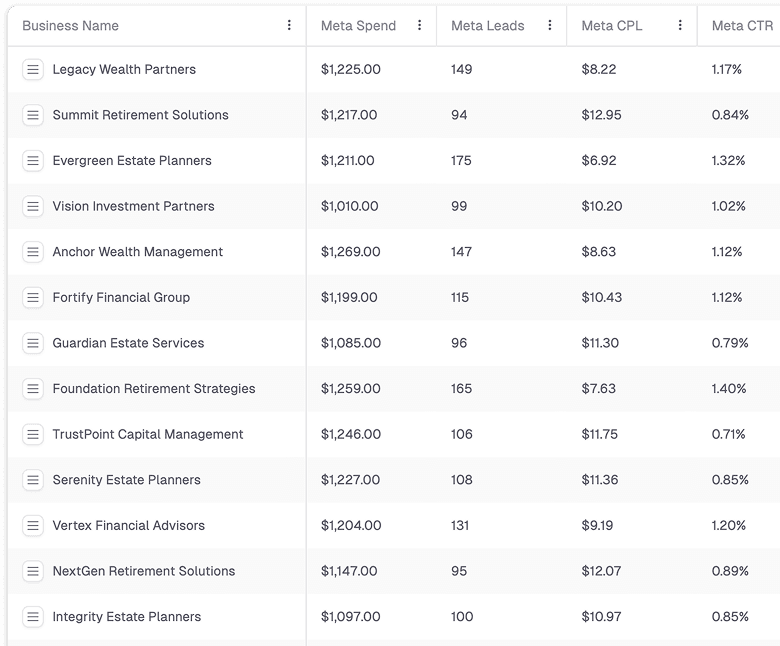This screenshot has height=646, width=780.
Task: Select Vision Investment Partners Meta Leads cell
Action: point(460,206)
